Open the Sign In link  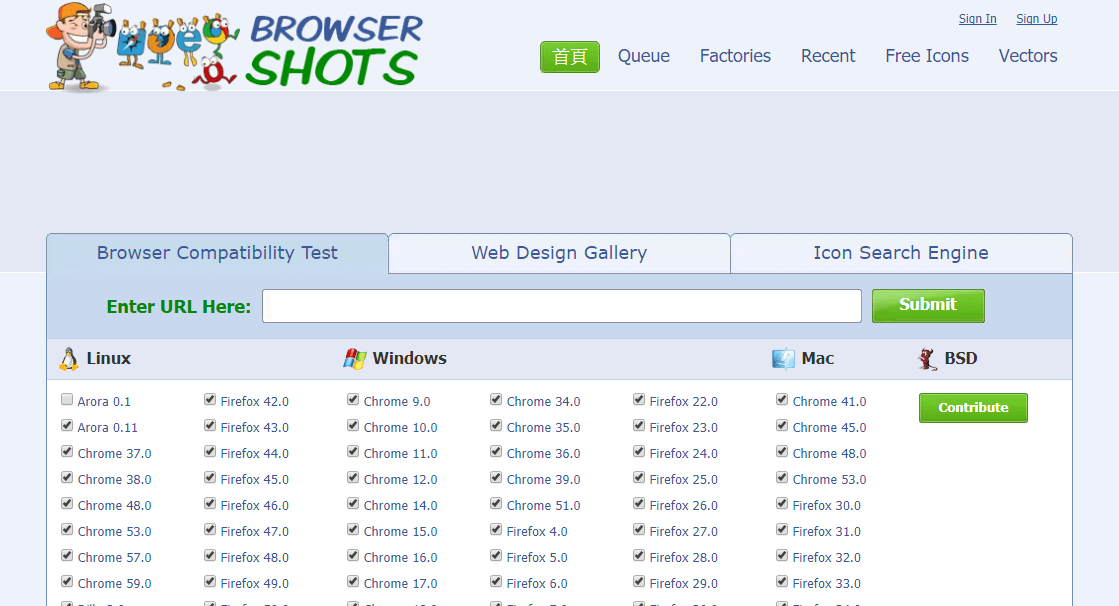(x=977, y=19)
